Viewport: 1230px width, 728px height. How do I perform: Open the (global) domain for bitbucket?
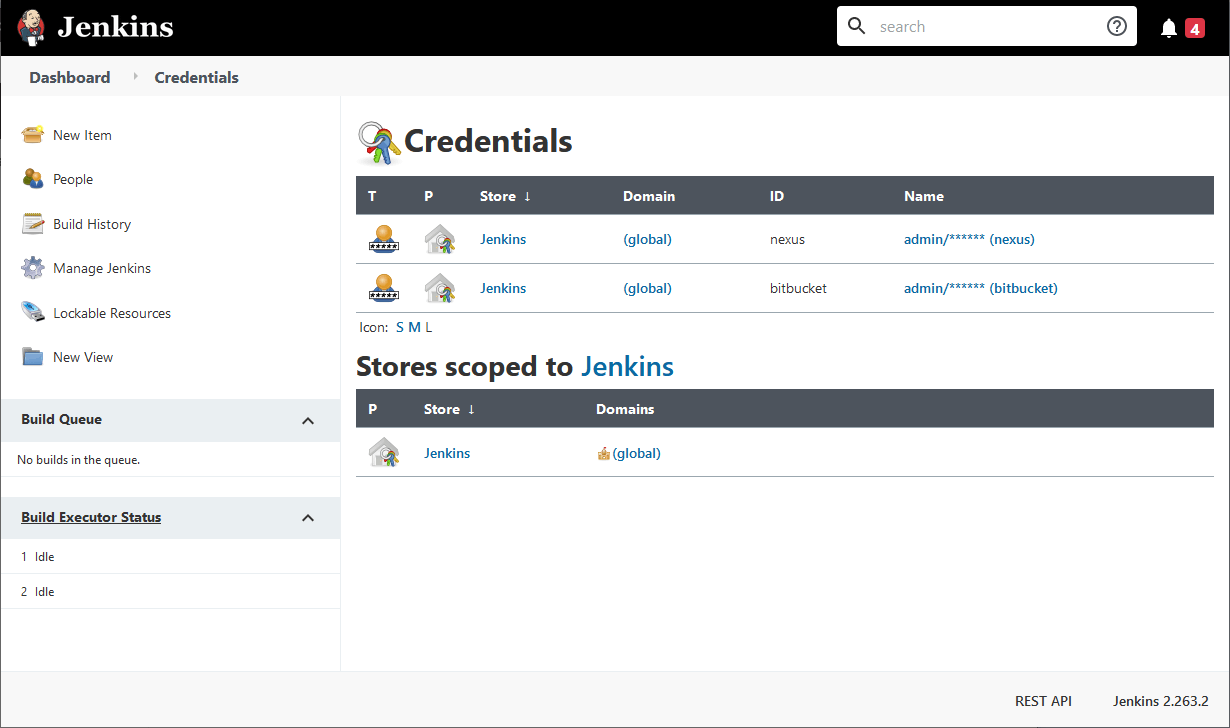[x=647, y=288]
